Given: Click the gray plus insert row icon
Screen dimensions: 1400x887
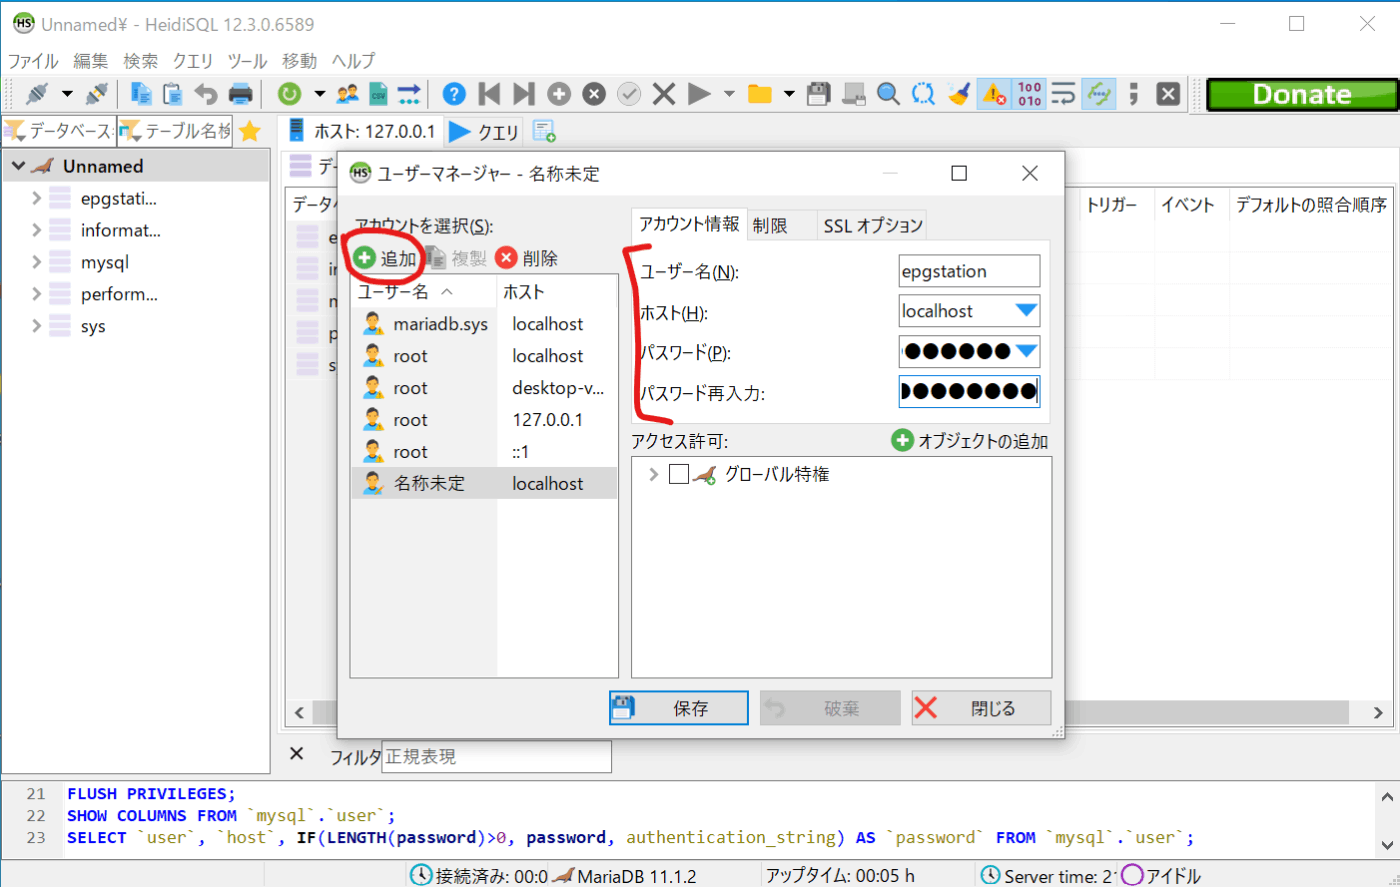Looking at the screenshot, I should [x=559, y=94].
